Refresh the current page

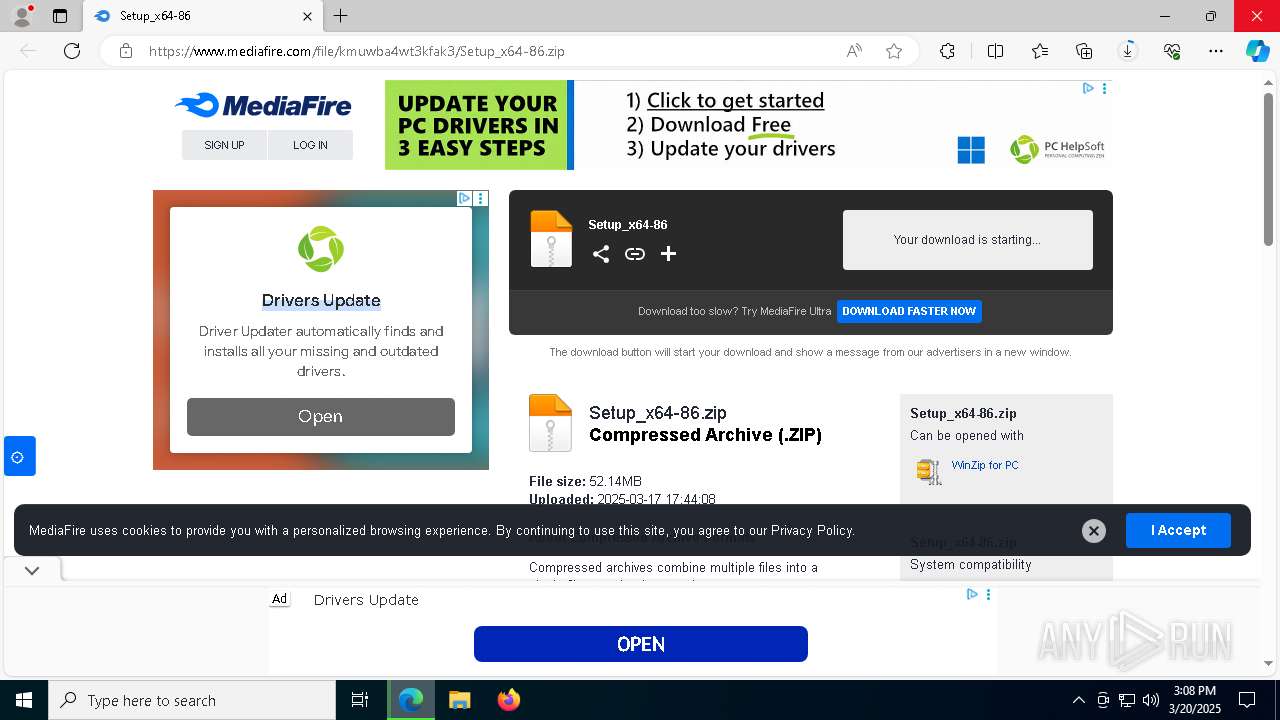(72, 51)
